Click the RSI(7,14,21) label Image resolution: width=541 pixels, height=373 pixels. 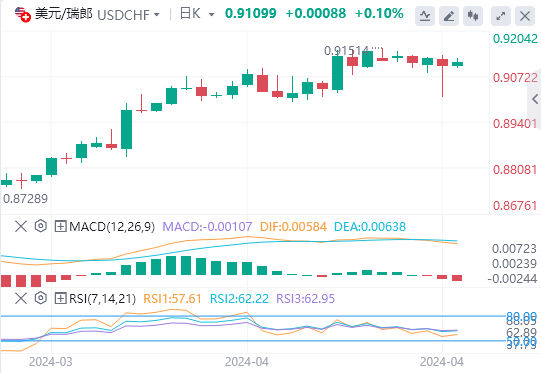[102, 298]
